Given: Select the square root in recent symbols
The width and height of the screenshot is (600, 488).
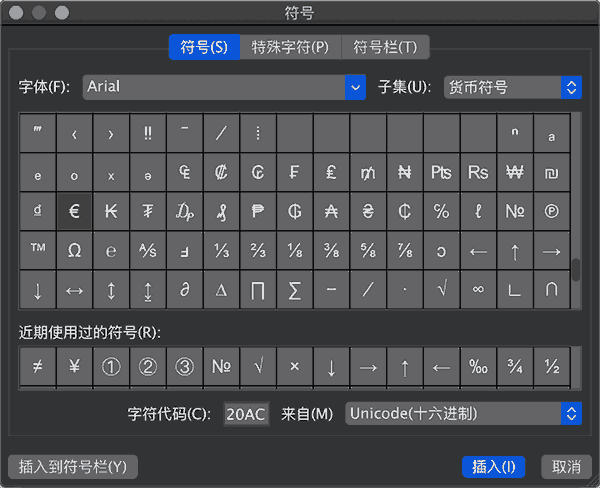Looking at the screenshot, I should 258,367.
